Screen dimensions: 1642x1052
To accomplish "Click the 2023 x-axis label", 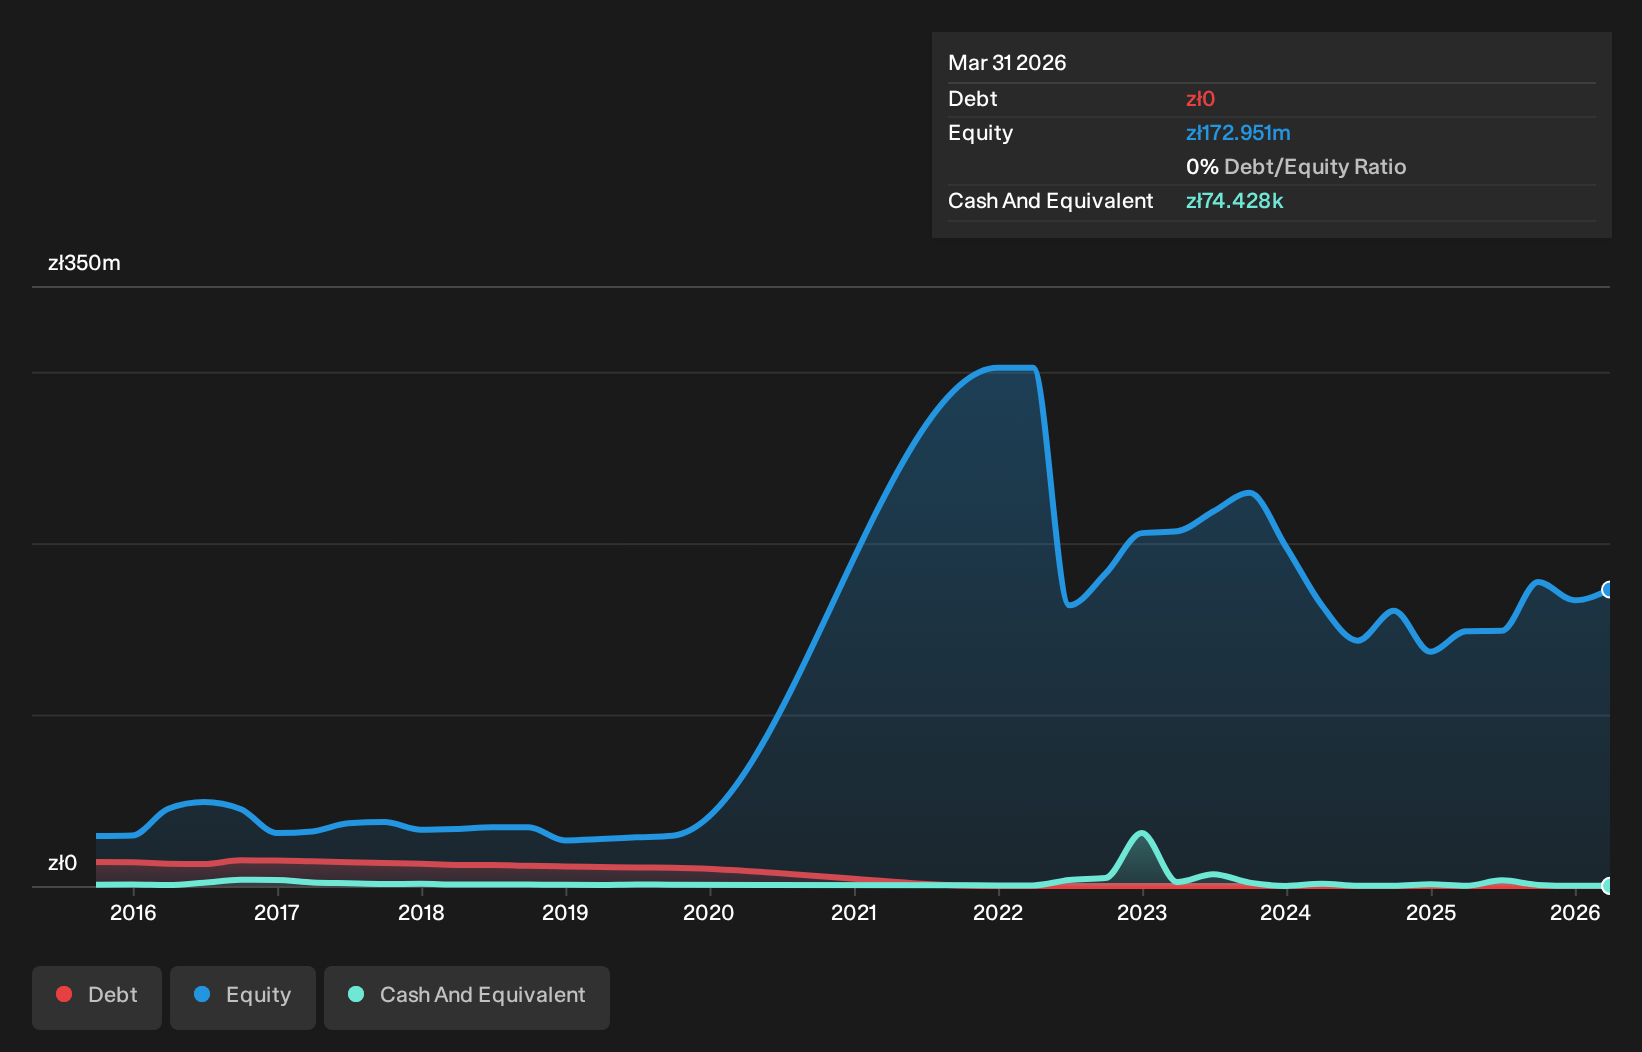I will coord(1142,913).
